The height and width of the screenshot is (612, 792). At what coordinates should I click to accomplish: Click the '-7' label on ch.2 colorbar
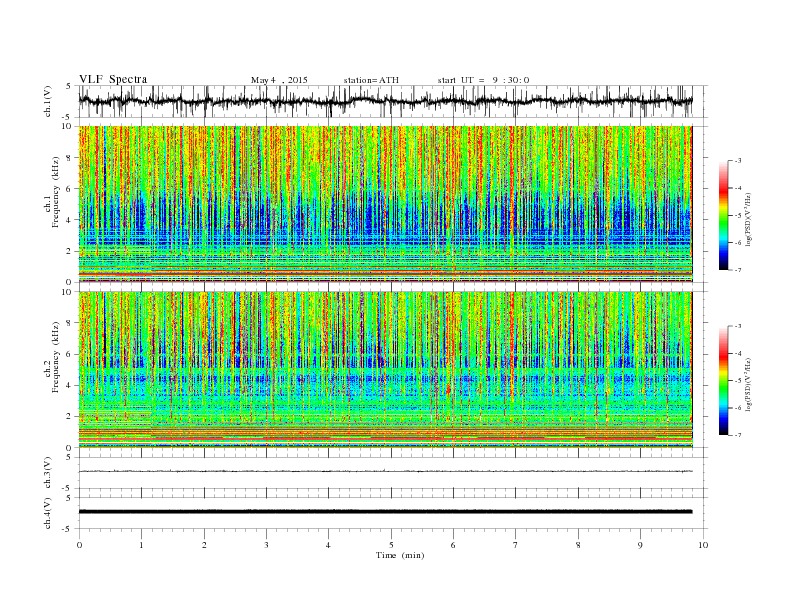[x=738, y=435]
